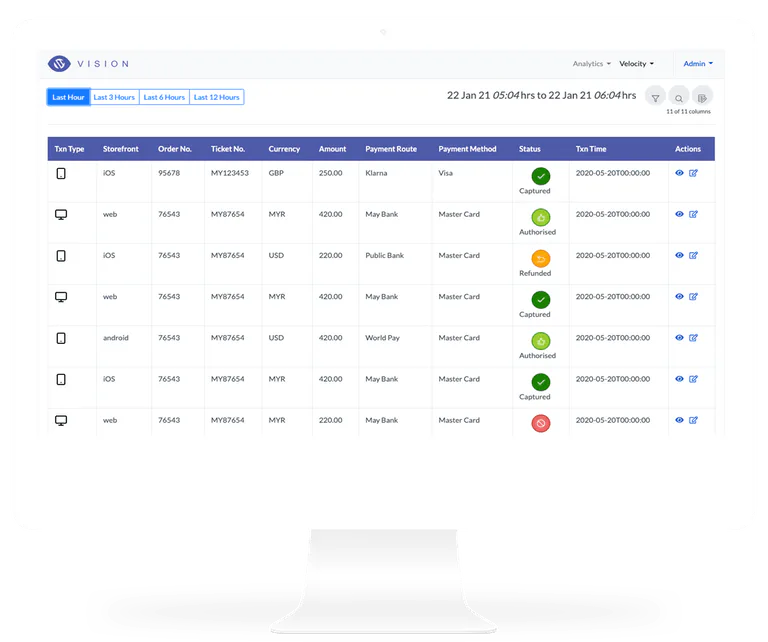Edit the World Pay android transaction
Image resolution: width=768 pixels, height=642 pixels.
(x=693, y=337)
